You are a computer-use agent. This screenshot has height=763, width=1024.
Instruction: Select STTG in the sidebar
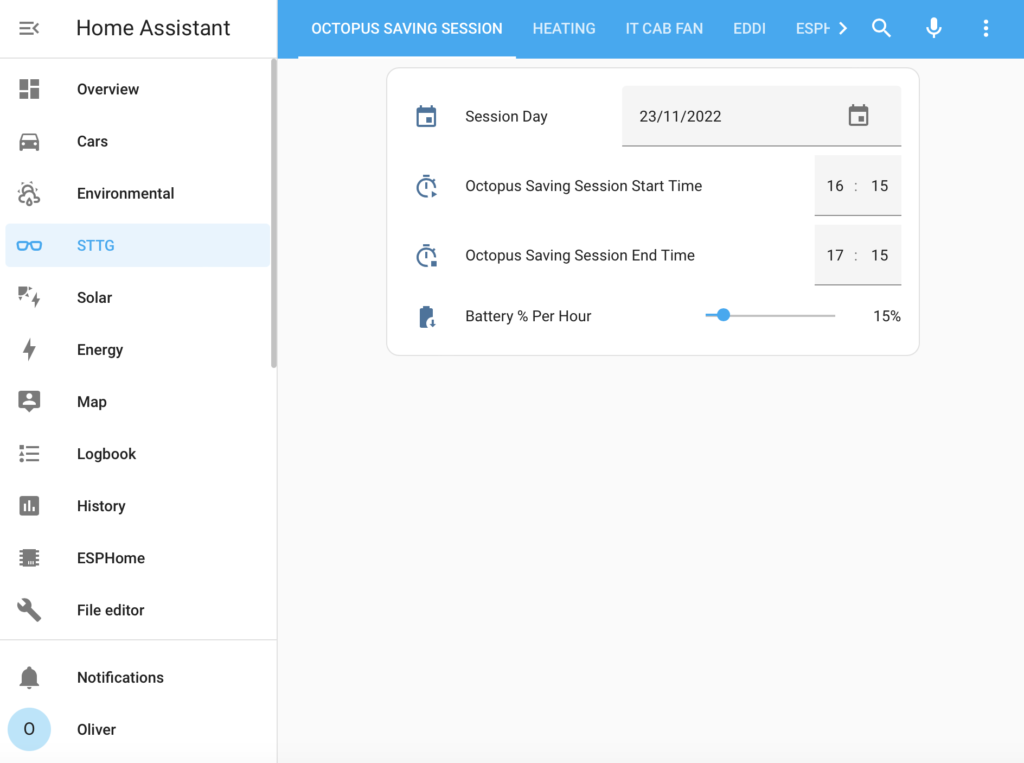click(x=137, y=246)
